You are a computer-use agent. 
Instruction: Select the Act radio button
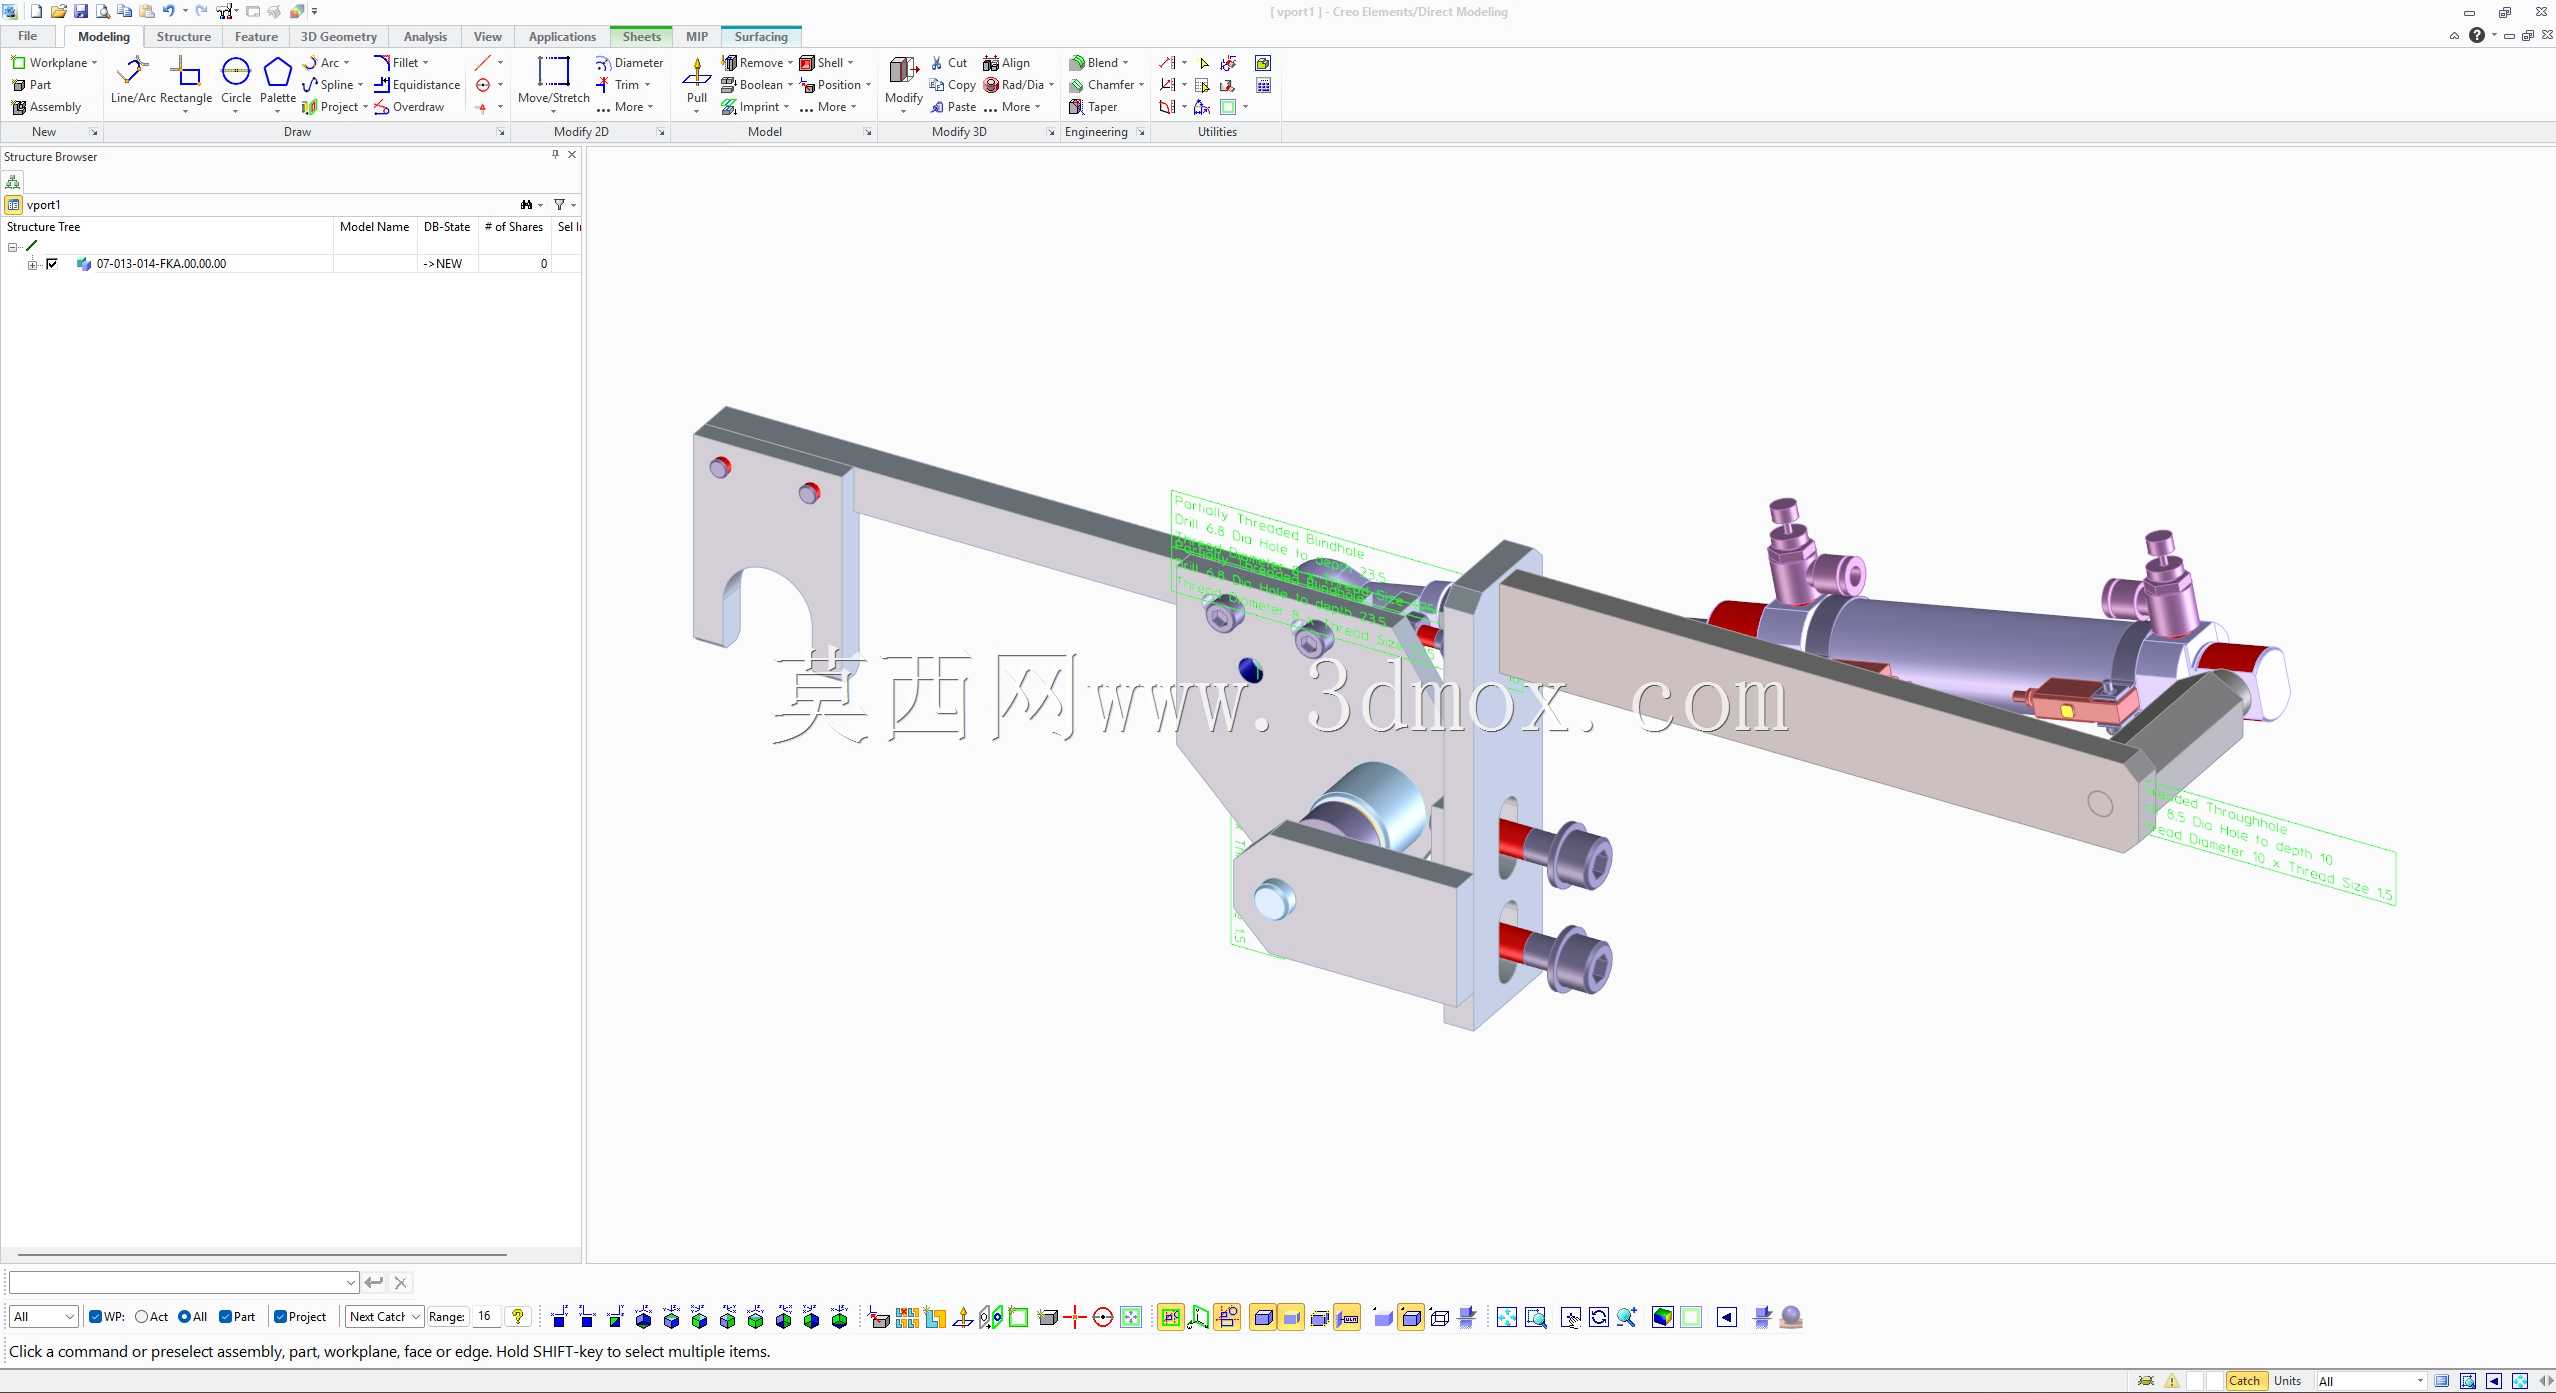coord(141,1316)
